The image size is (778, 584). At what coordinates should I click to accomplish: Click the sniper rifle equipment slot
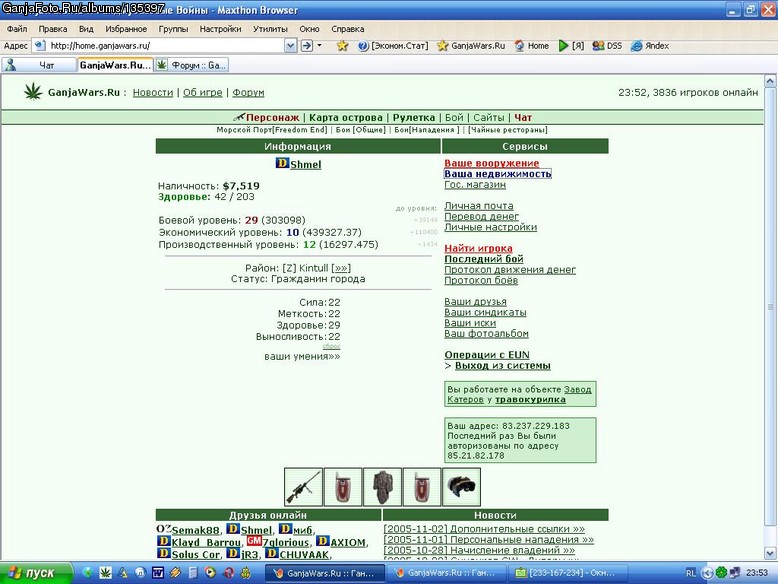coord(303,487)
